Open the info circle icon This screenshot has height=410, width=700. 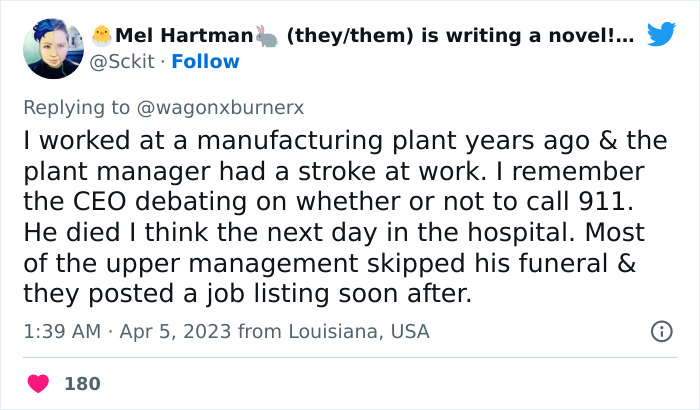pos(660,331)
